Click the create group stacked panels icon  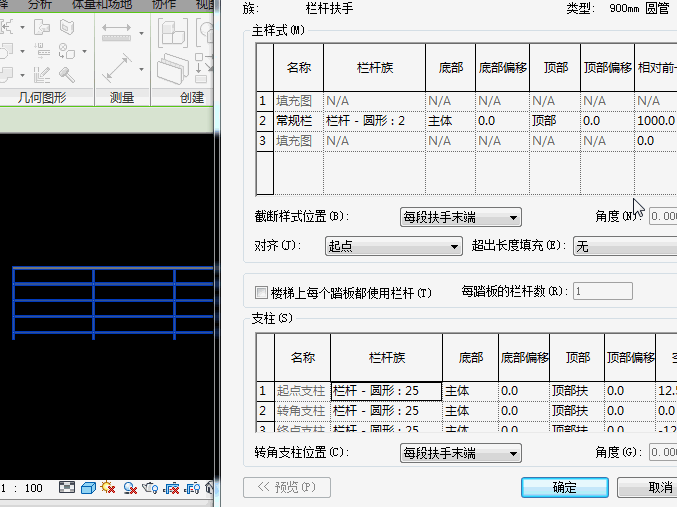click(173, 69)
